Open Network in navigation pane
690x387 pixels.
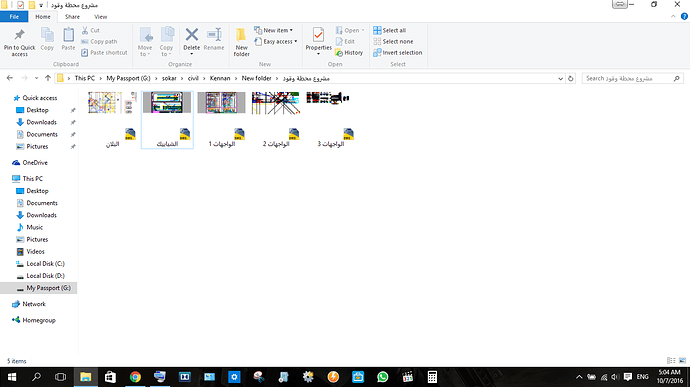tap(33, 304)
